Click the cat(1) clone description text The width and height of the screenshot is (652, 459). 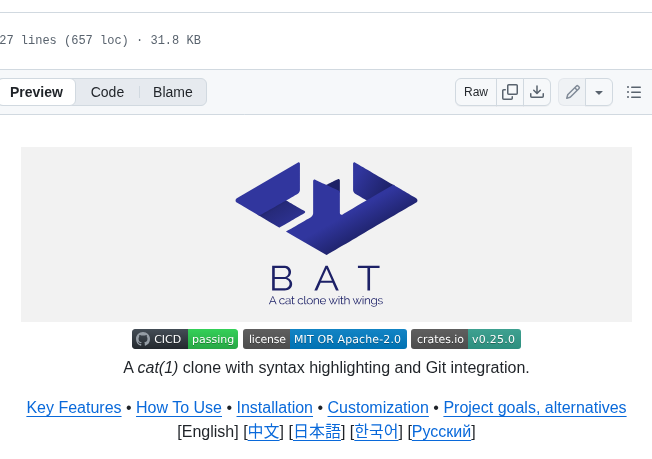(326, 368)
